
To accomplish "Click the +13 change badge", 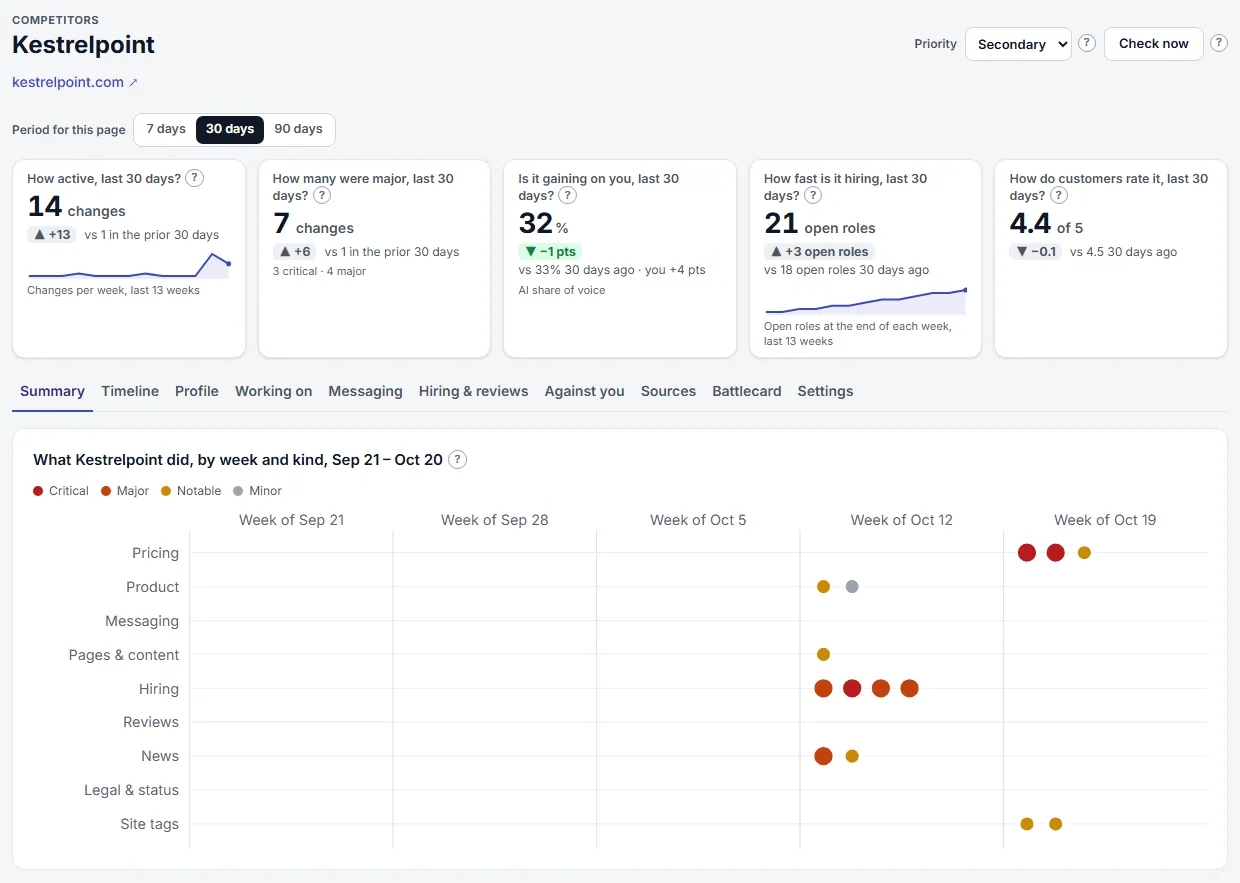I will [51, 235].
